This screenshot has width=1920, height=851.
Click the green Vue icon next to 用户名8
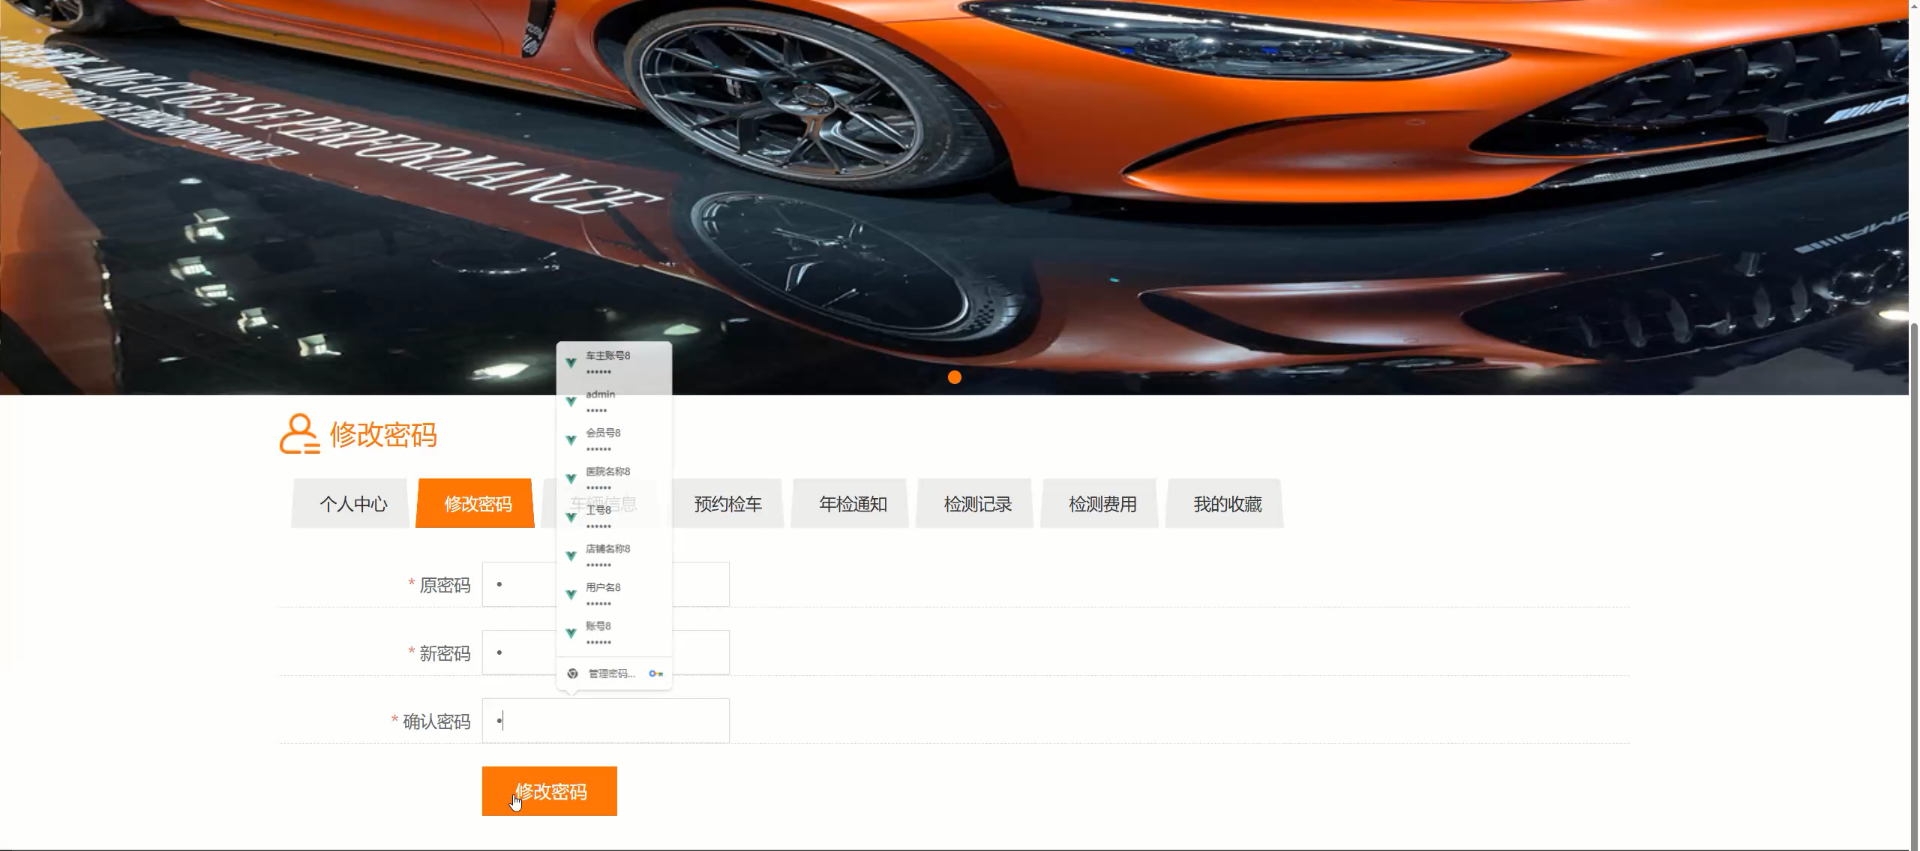point(571,595)
